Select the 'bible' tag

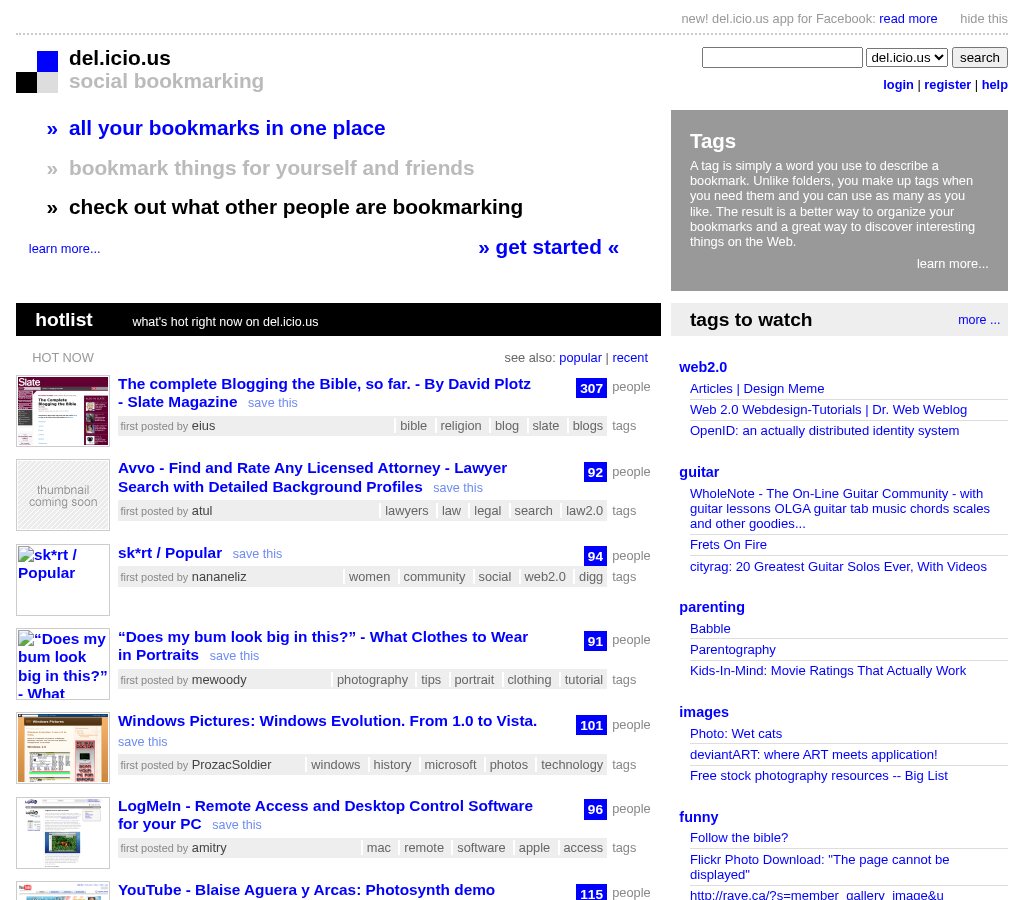tap(413, 426)
